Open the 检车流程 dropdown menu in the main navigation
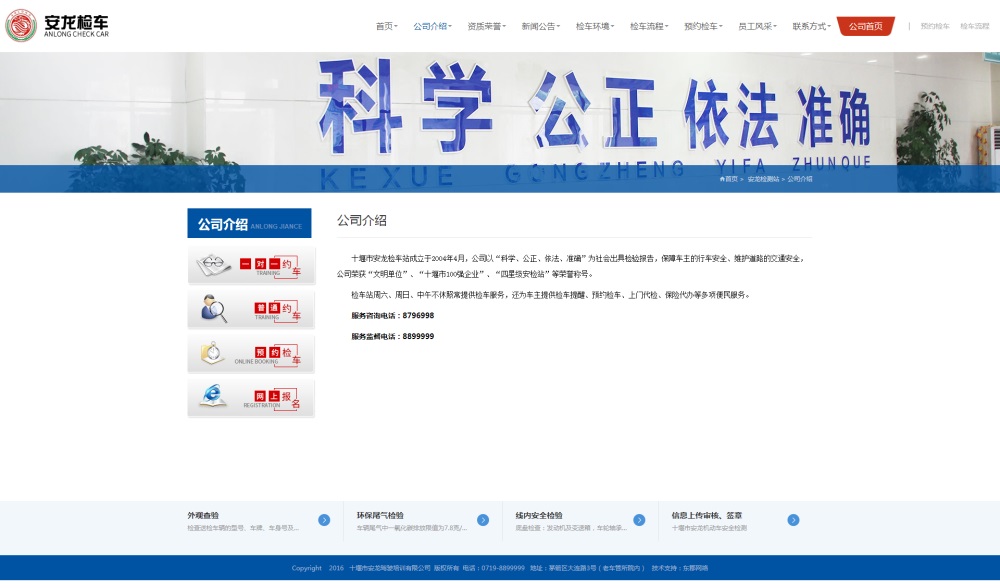 click(x=649, y=26)
